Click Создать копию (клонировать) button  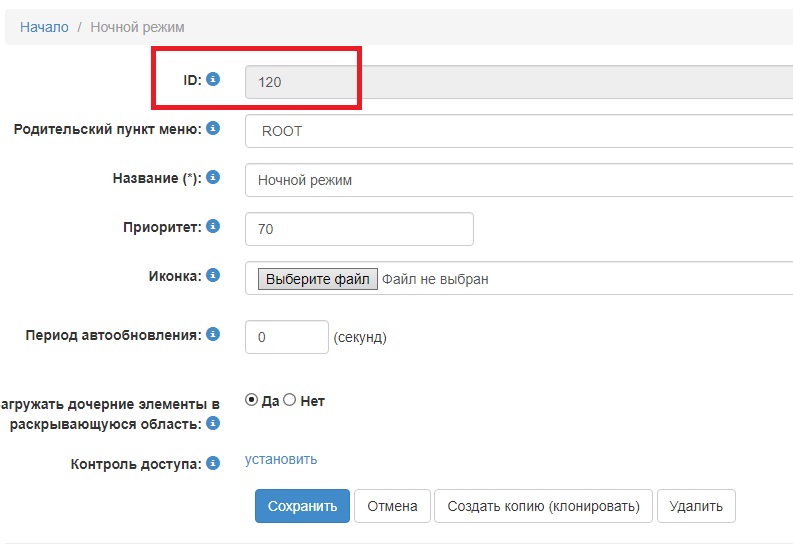[543, 506]
